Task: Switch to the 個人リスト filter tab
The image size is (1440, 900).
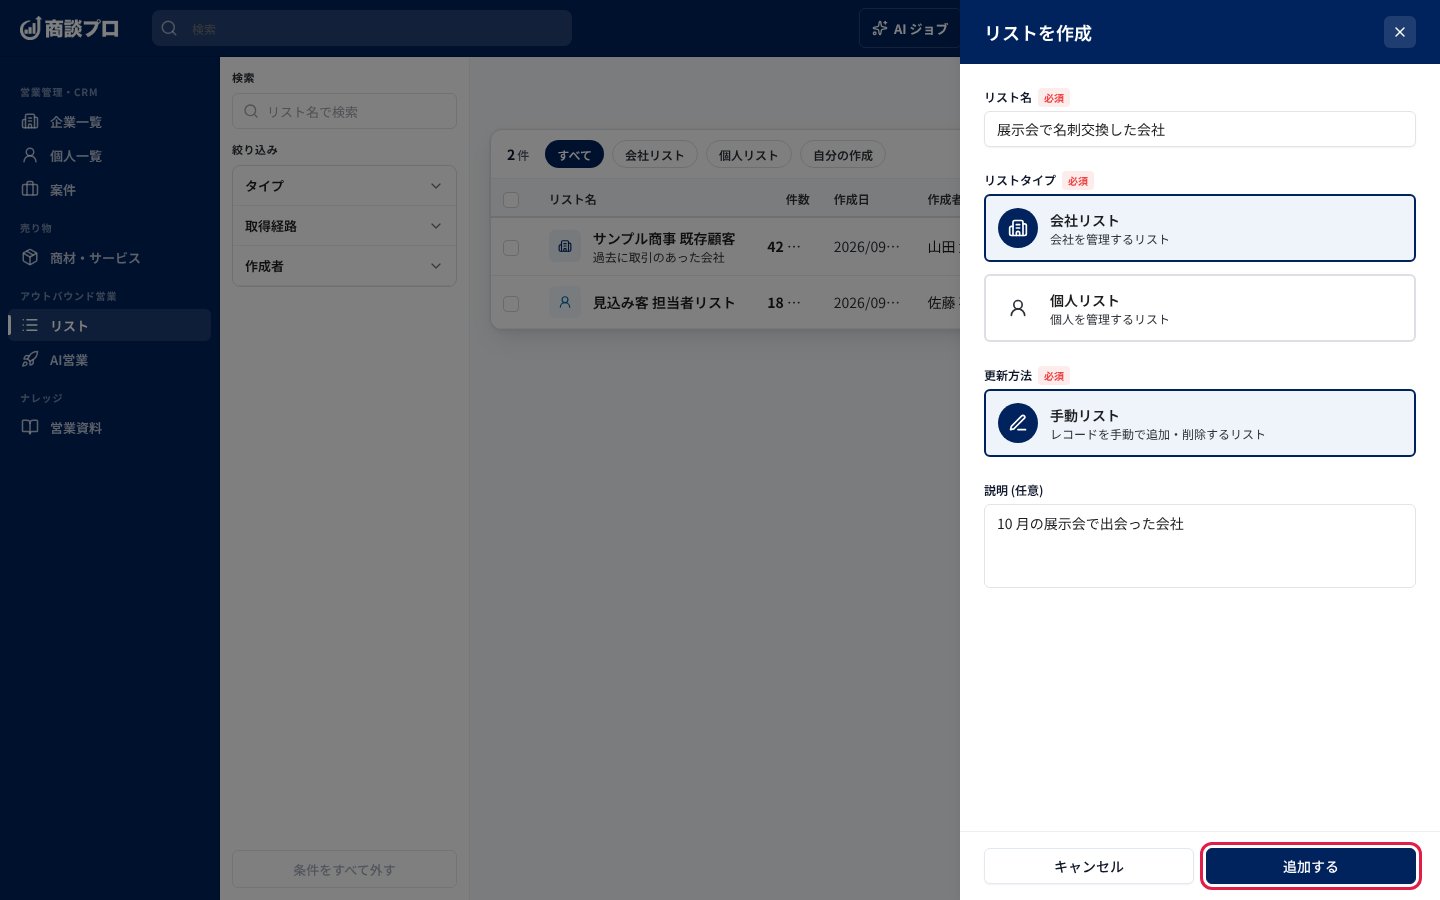Action: (x=749, y=155)
